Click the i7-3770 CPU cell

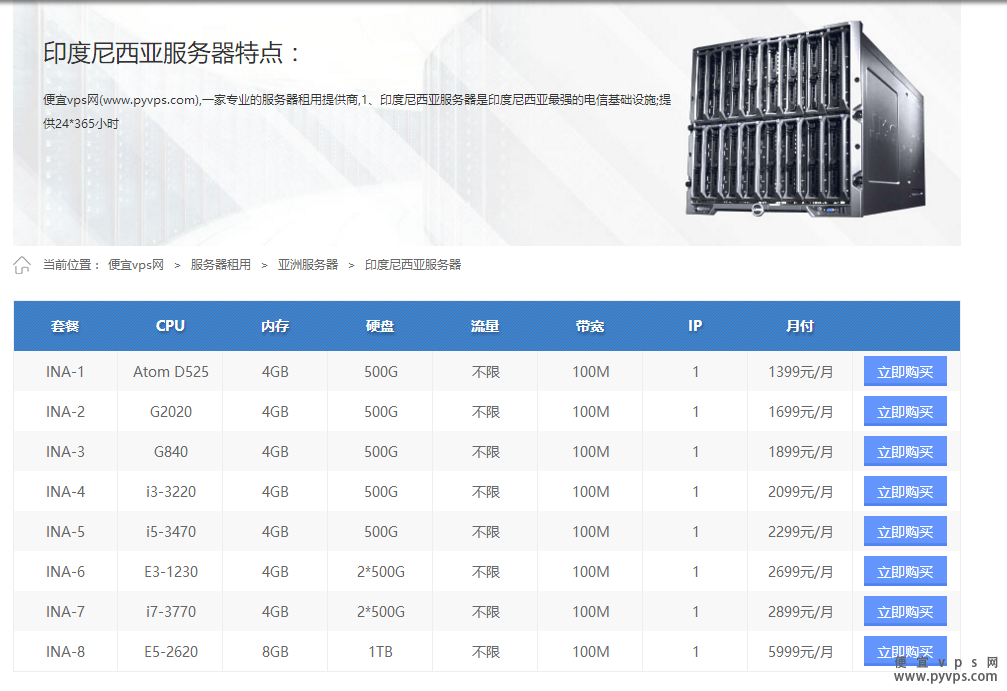click(x=171, y=611)
